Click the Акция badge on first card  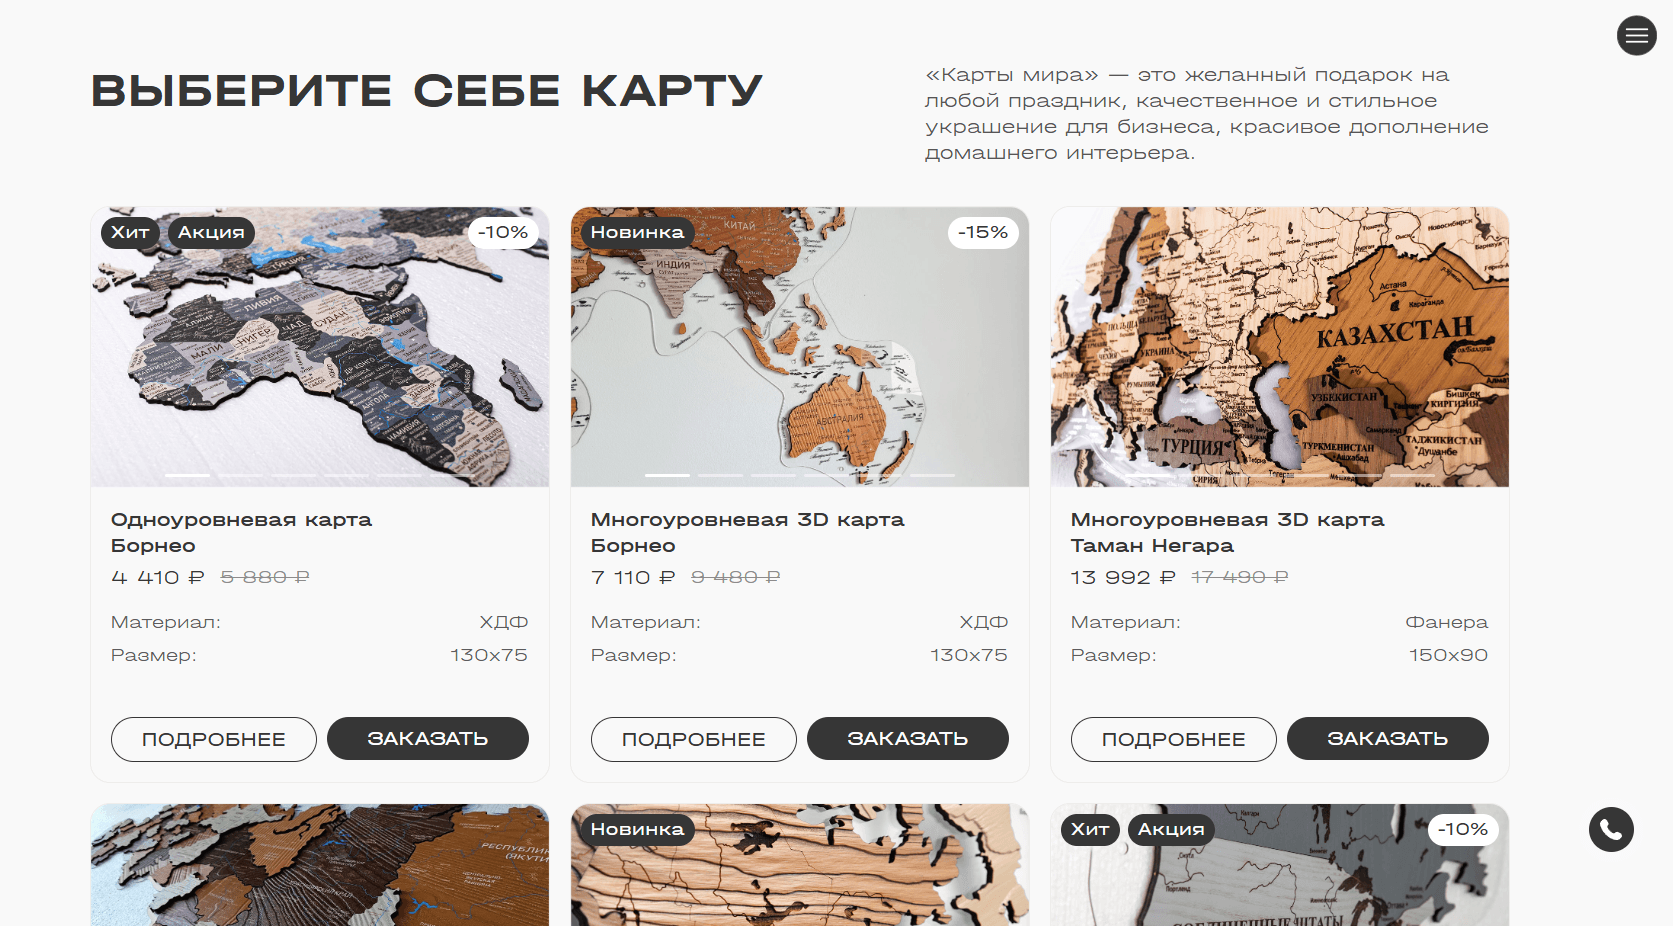pyautogui.click(x=211, y=232)
